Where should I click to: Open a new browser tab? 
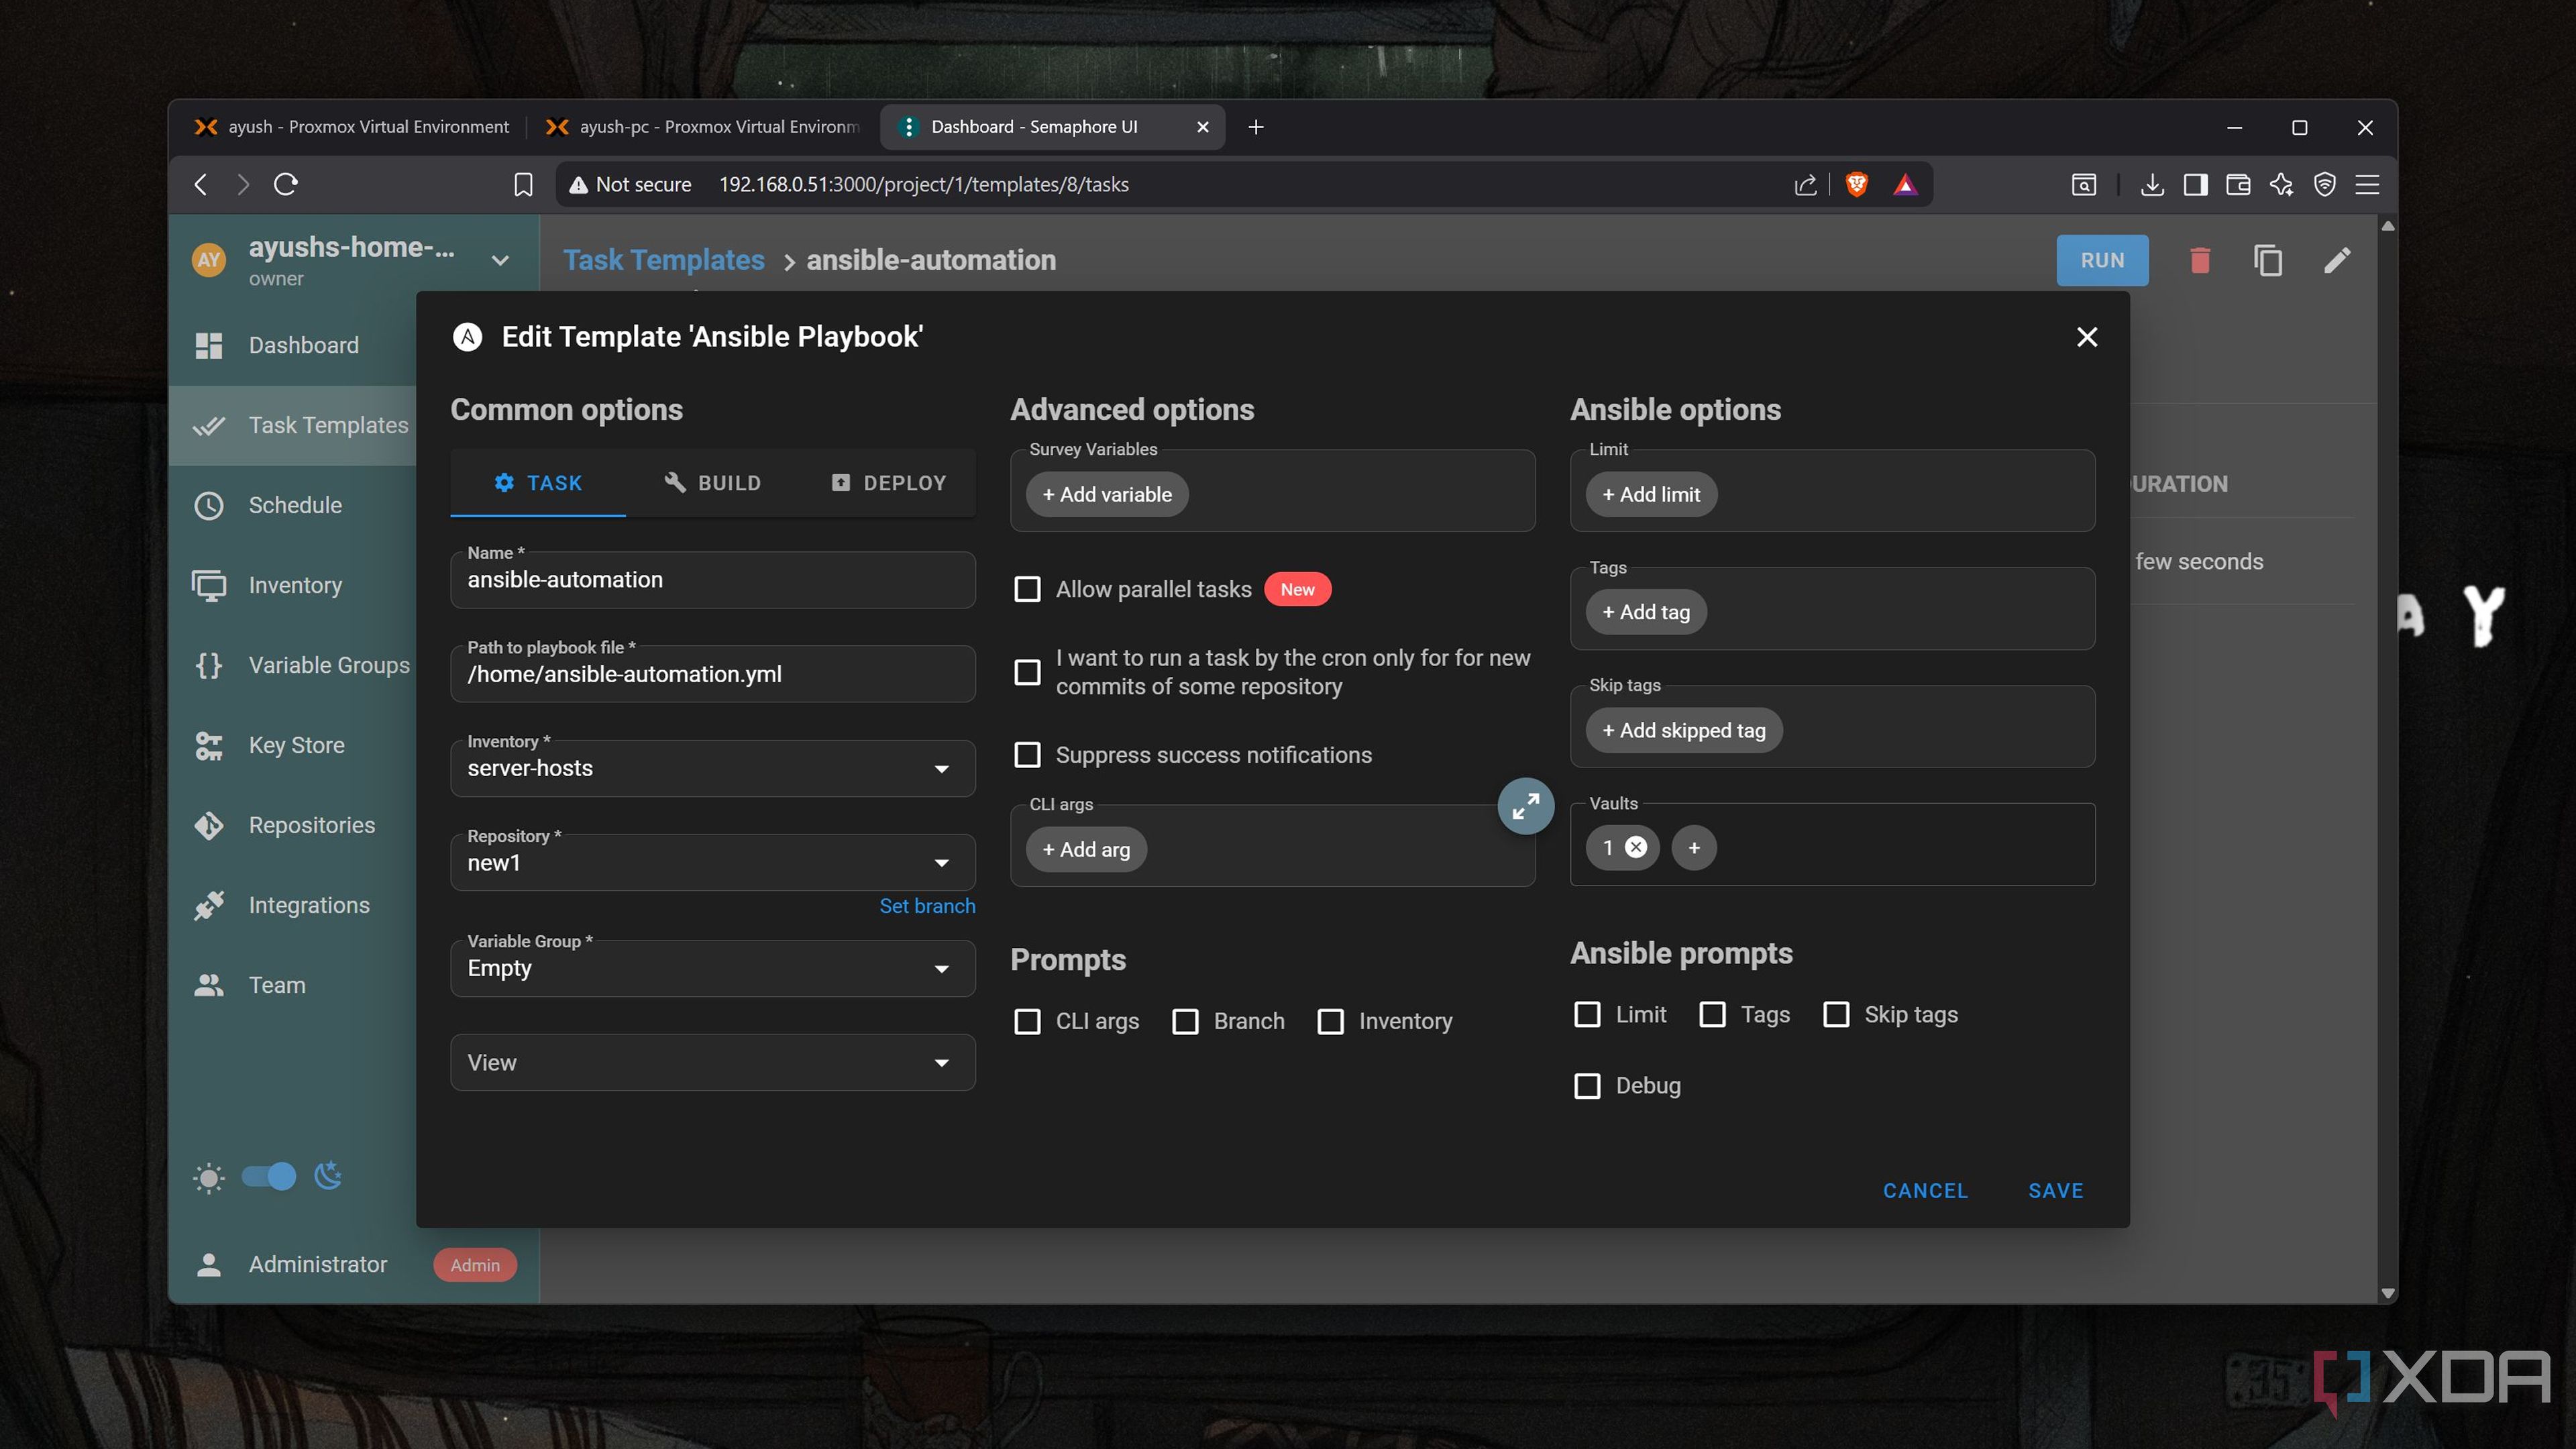(1256, 127)
